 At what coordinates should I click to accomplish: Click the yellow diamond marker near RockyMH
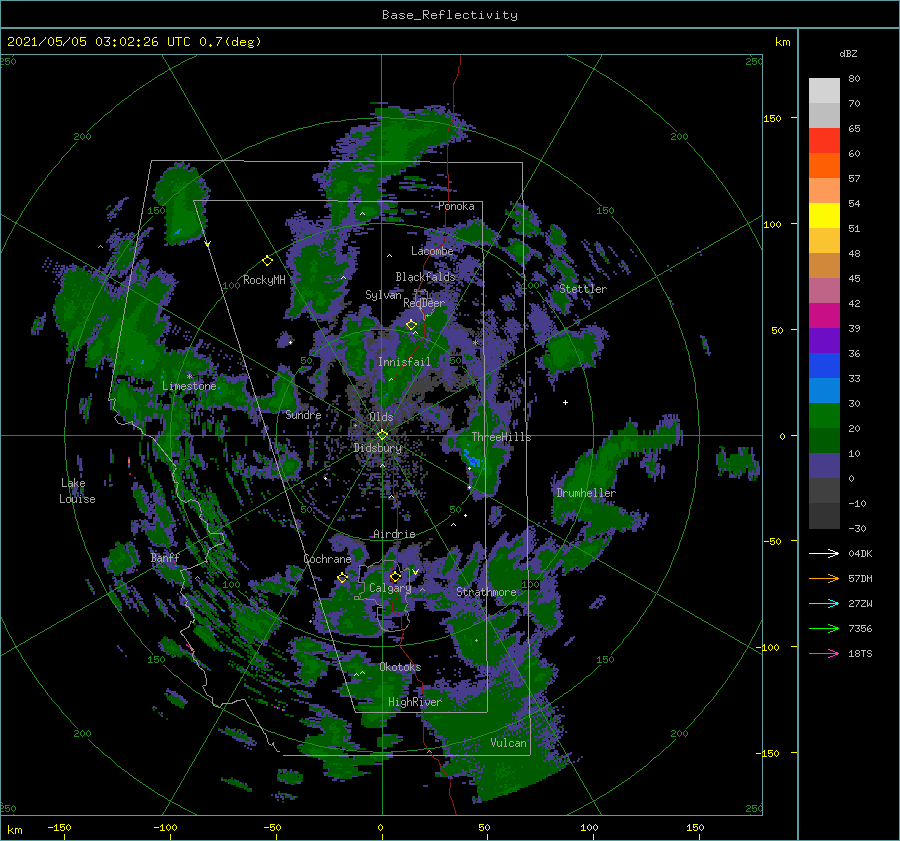[267, 261]
